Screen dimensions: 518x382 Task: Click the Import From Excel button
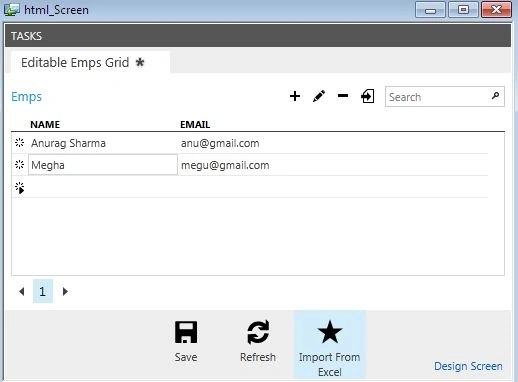(x=330, y=345)
